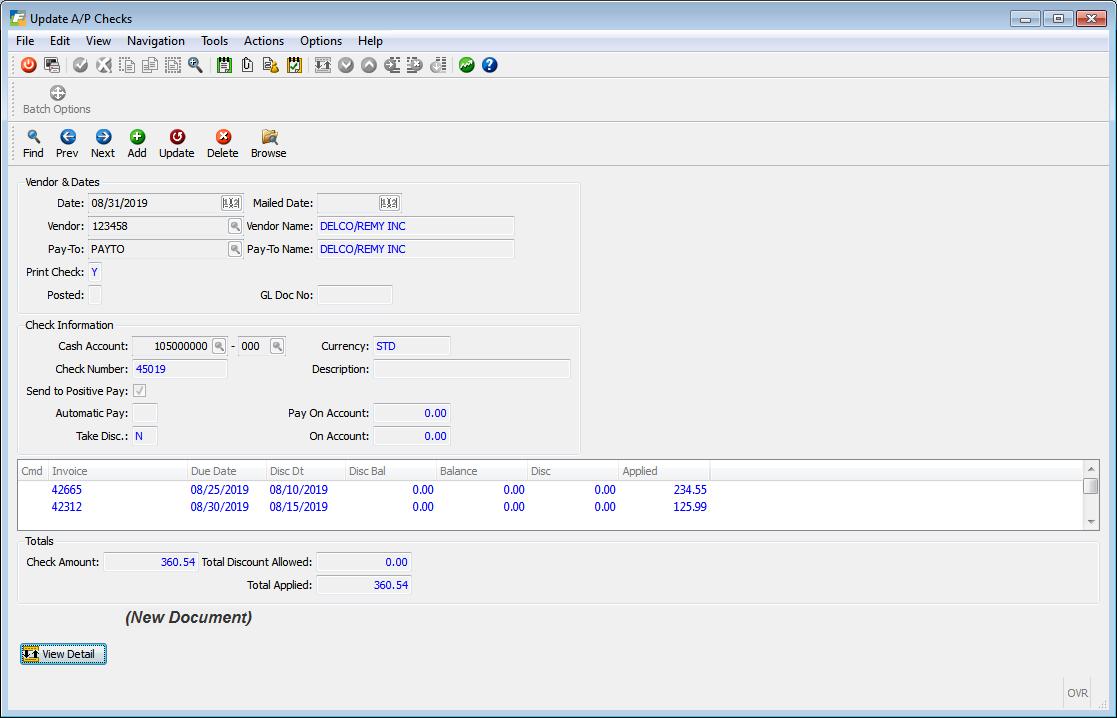
Task: Click the Posted checkbox
Action: point(93,295)
